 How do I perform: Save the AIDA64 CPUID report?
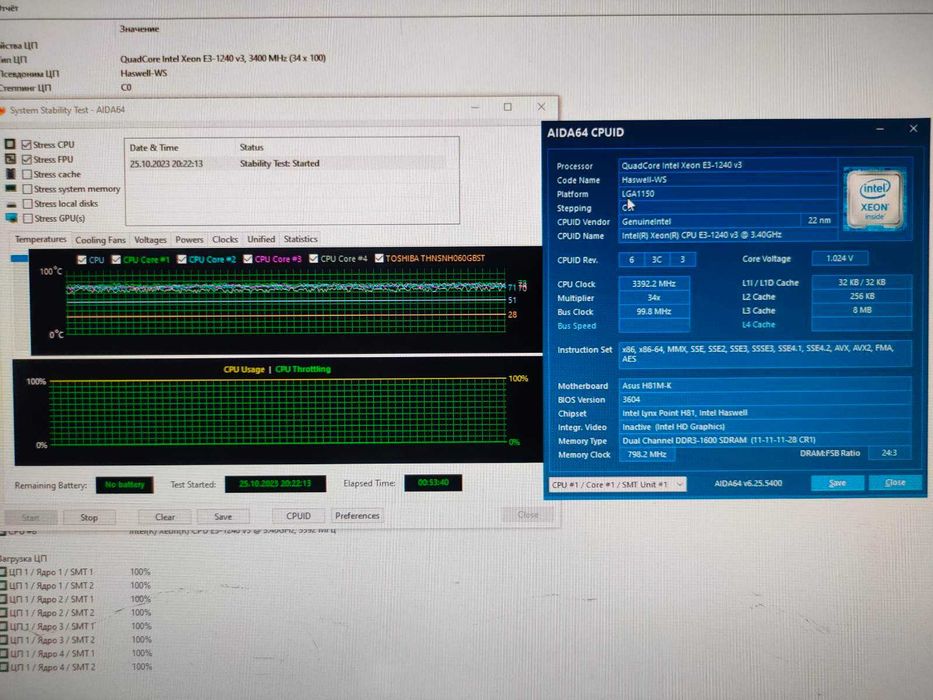837,483
